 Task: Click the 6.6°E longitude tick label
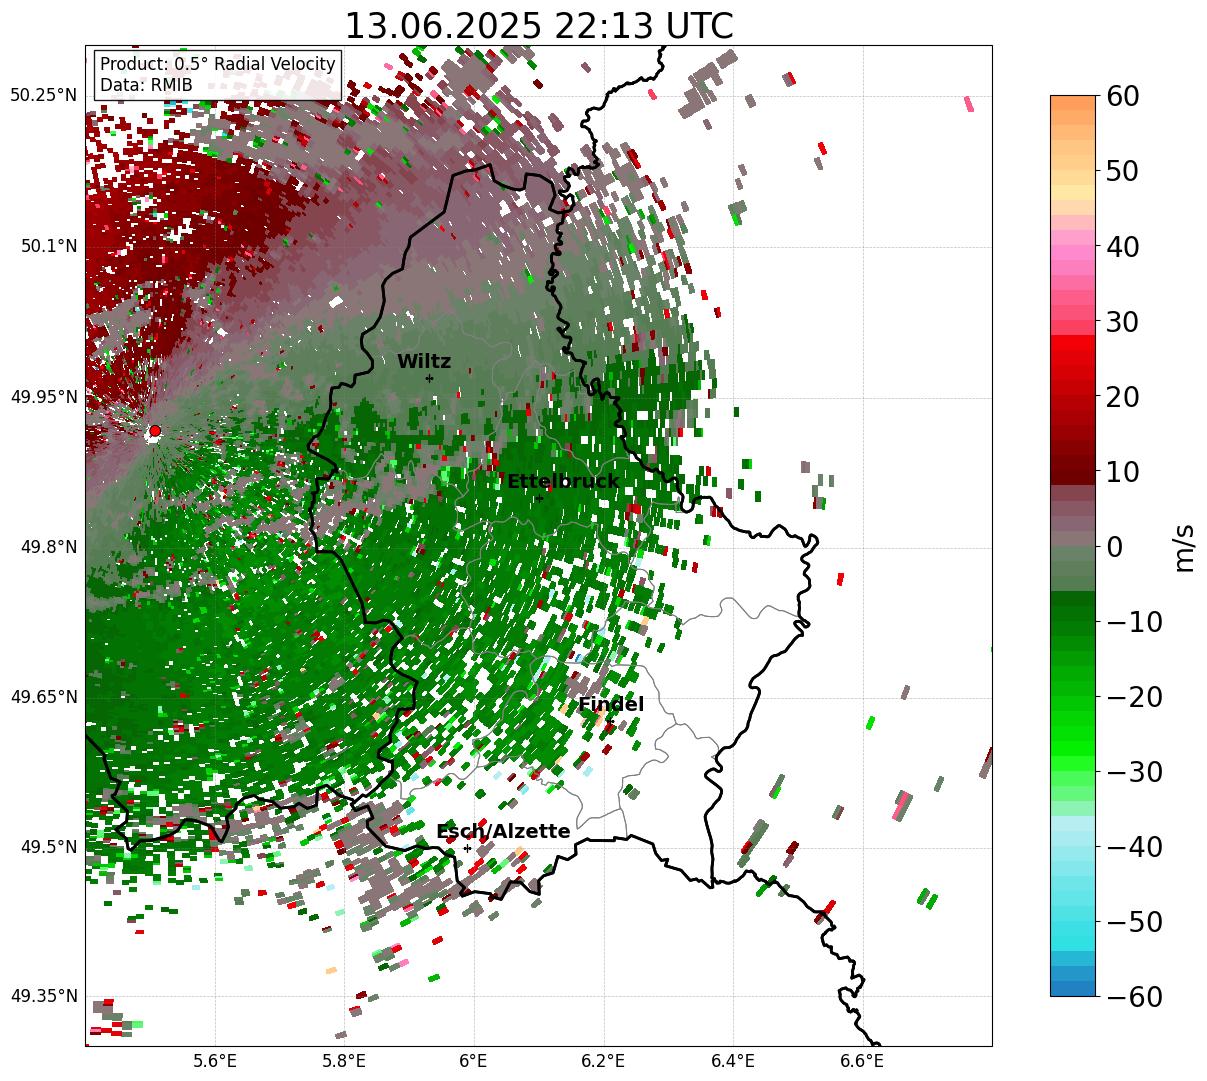(x=861, y=1061)
